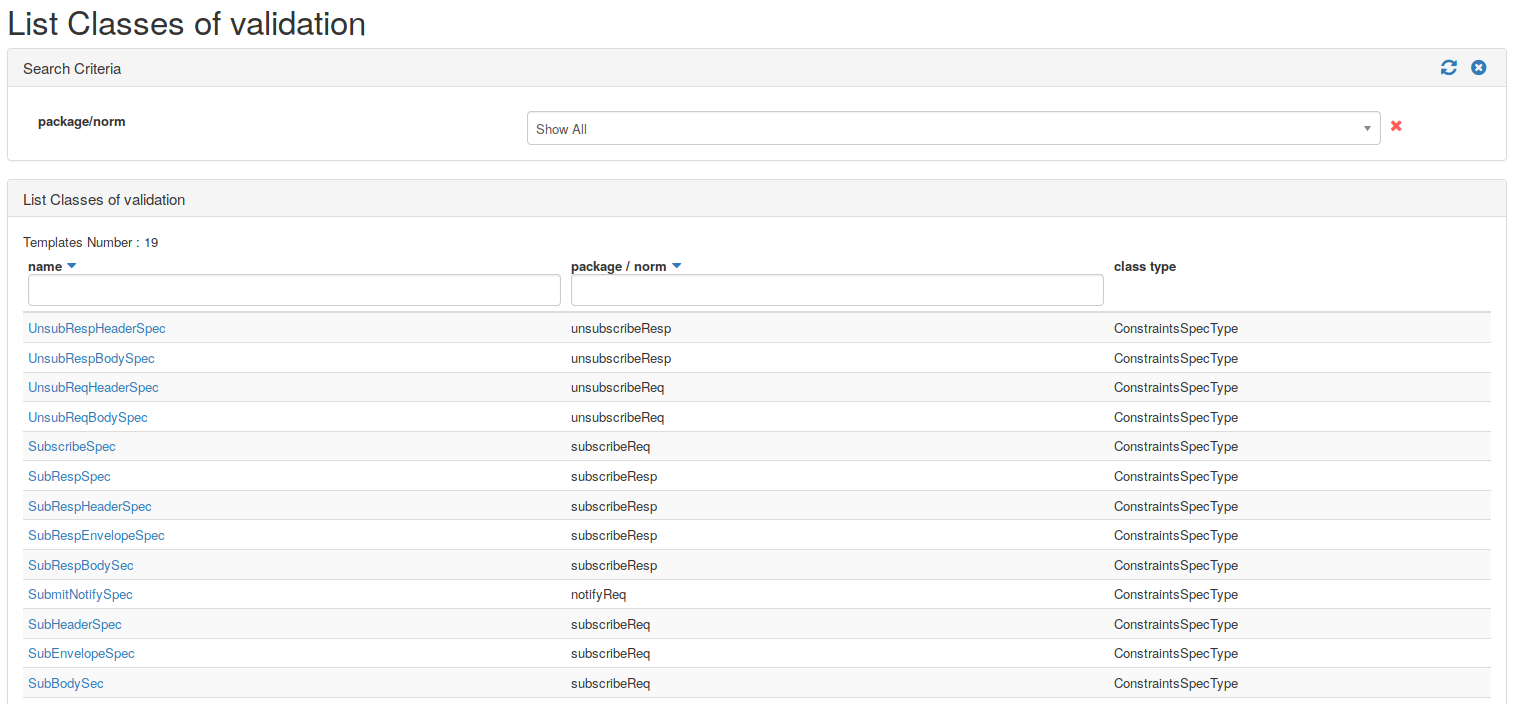Open SubBodySec link for subscribeReq
Screen dimensions: 1519x704
pyautogui.click(x=66, y=683)
